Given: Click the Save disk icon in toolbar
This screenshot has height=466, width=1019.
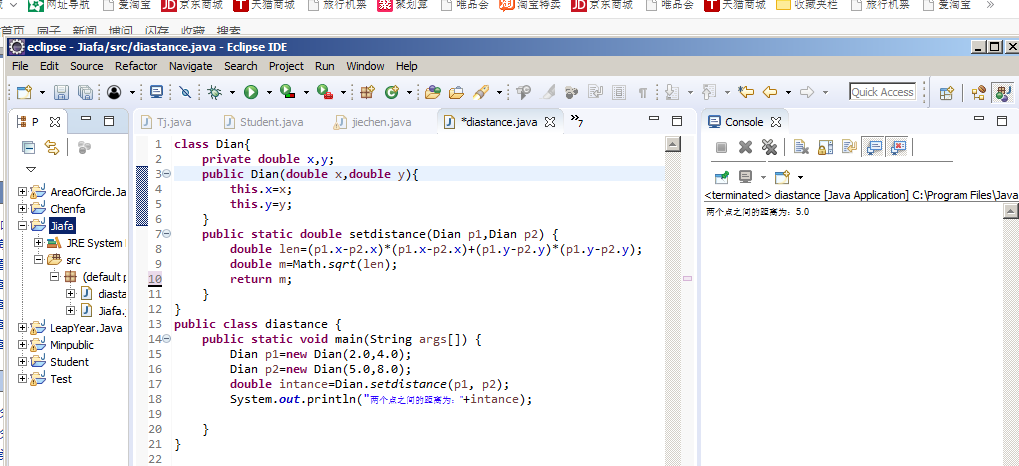Looking at the screenshot, I should tap(61, 92).
